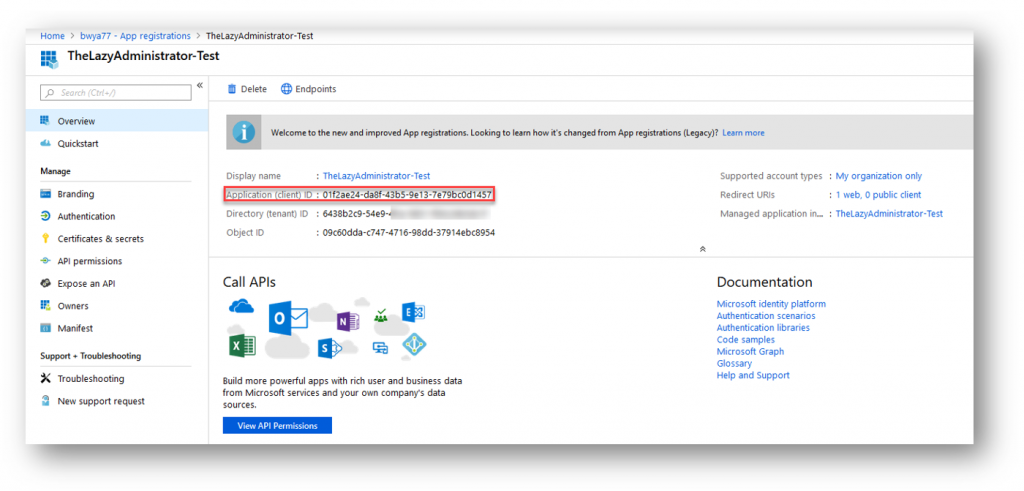Screen dimensions: 1024x491
Task: Collapse the essentials section chevron
Action: click(x=703, y=249)
